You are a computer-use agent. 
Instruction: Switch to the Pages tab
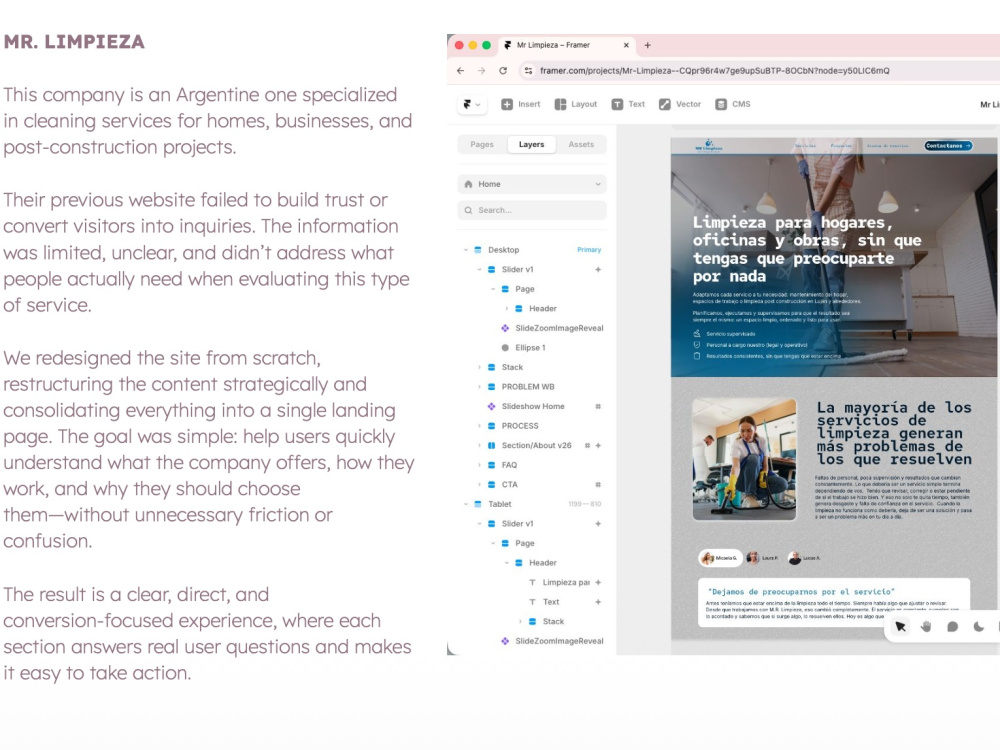pyautogui.click(x=482, y=145)
